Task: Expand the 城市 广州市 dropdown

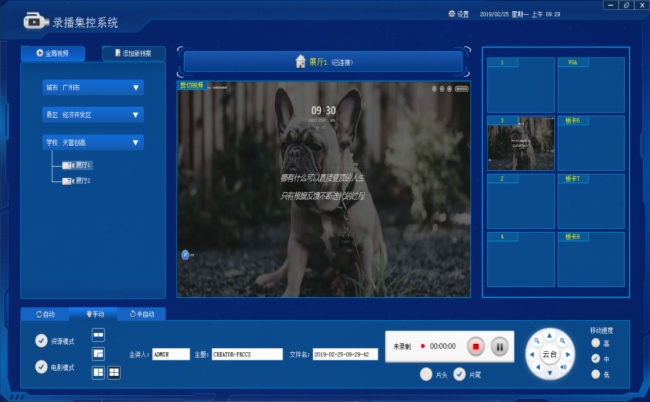Action: pos(135,88)
